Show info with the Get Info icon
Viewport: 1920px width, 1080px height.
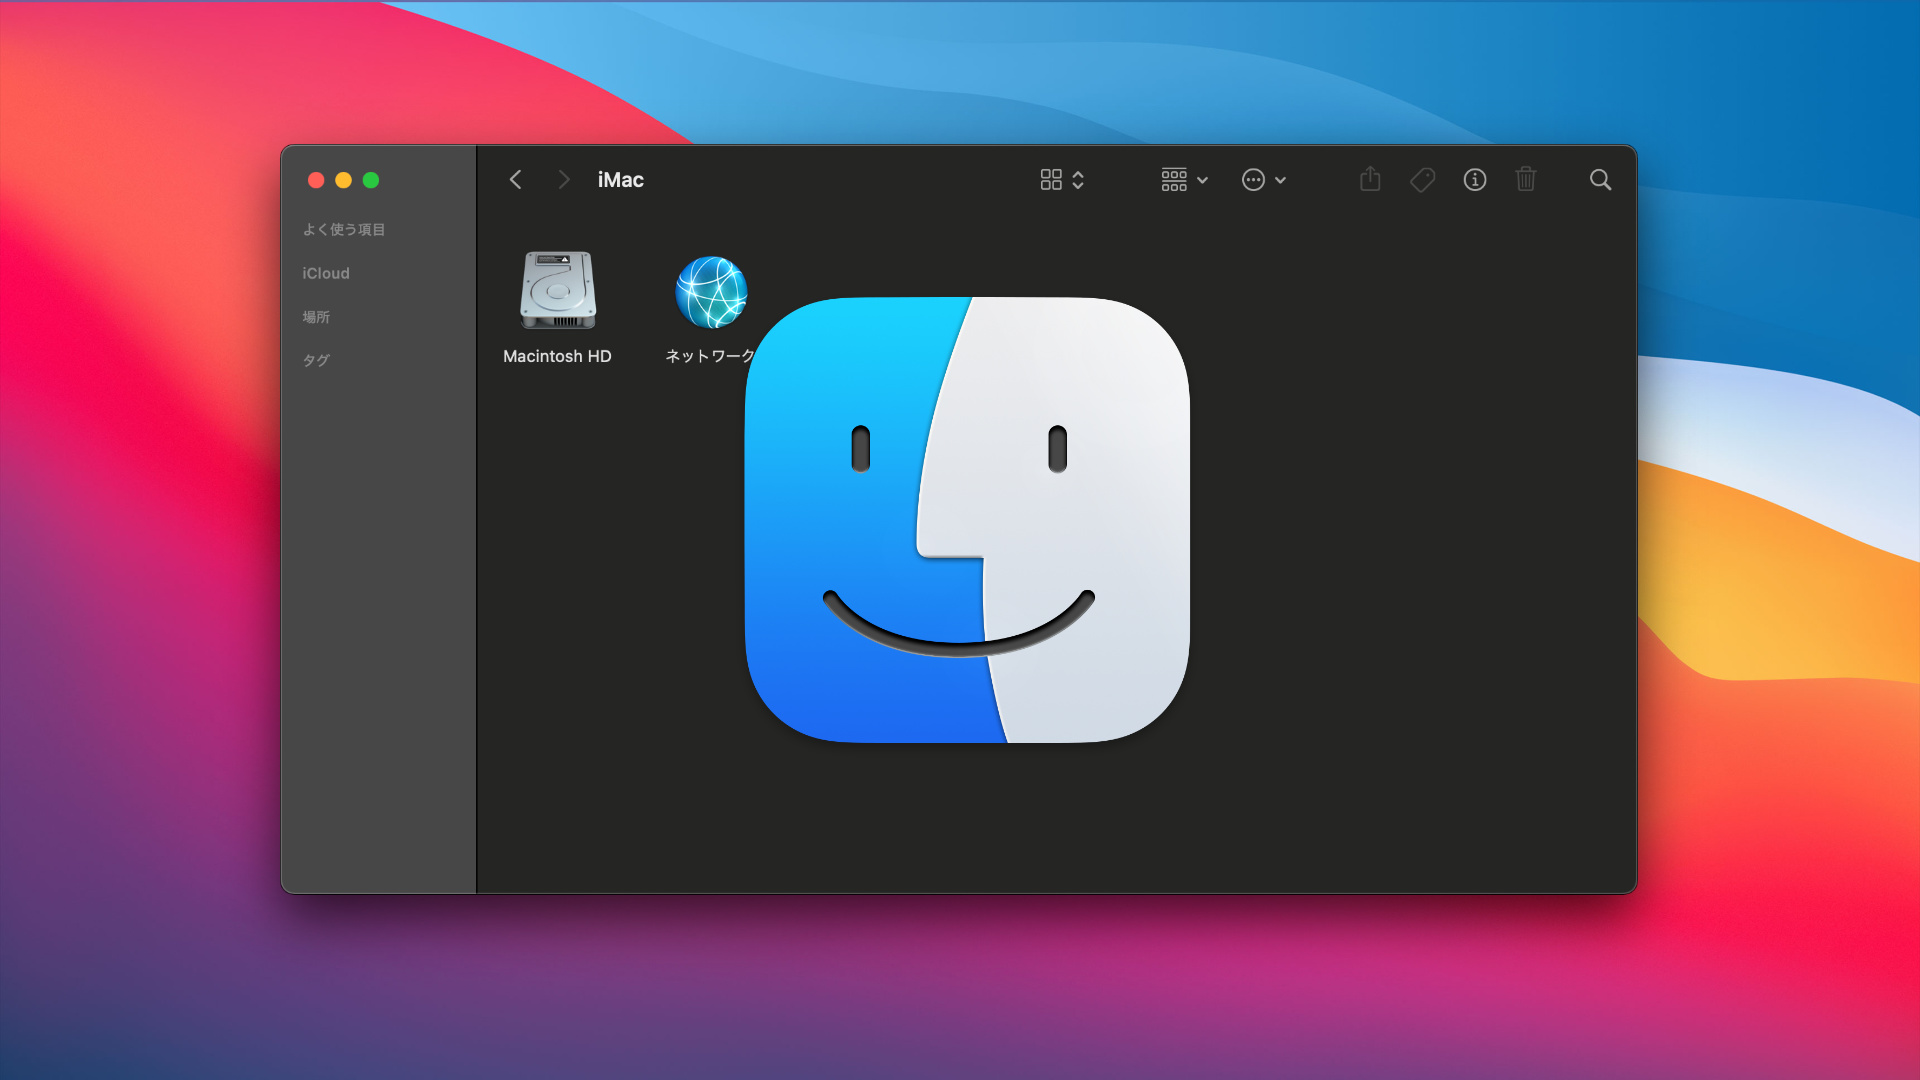click(x=1475, y=180)
